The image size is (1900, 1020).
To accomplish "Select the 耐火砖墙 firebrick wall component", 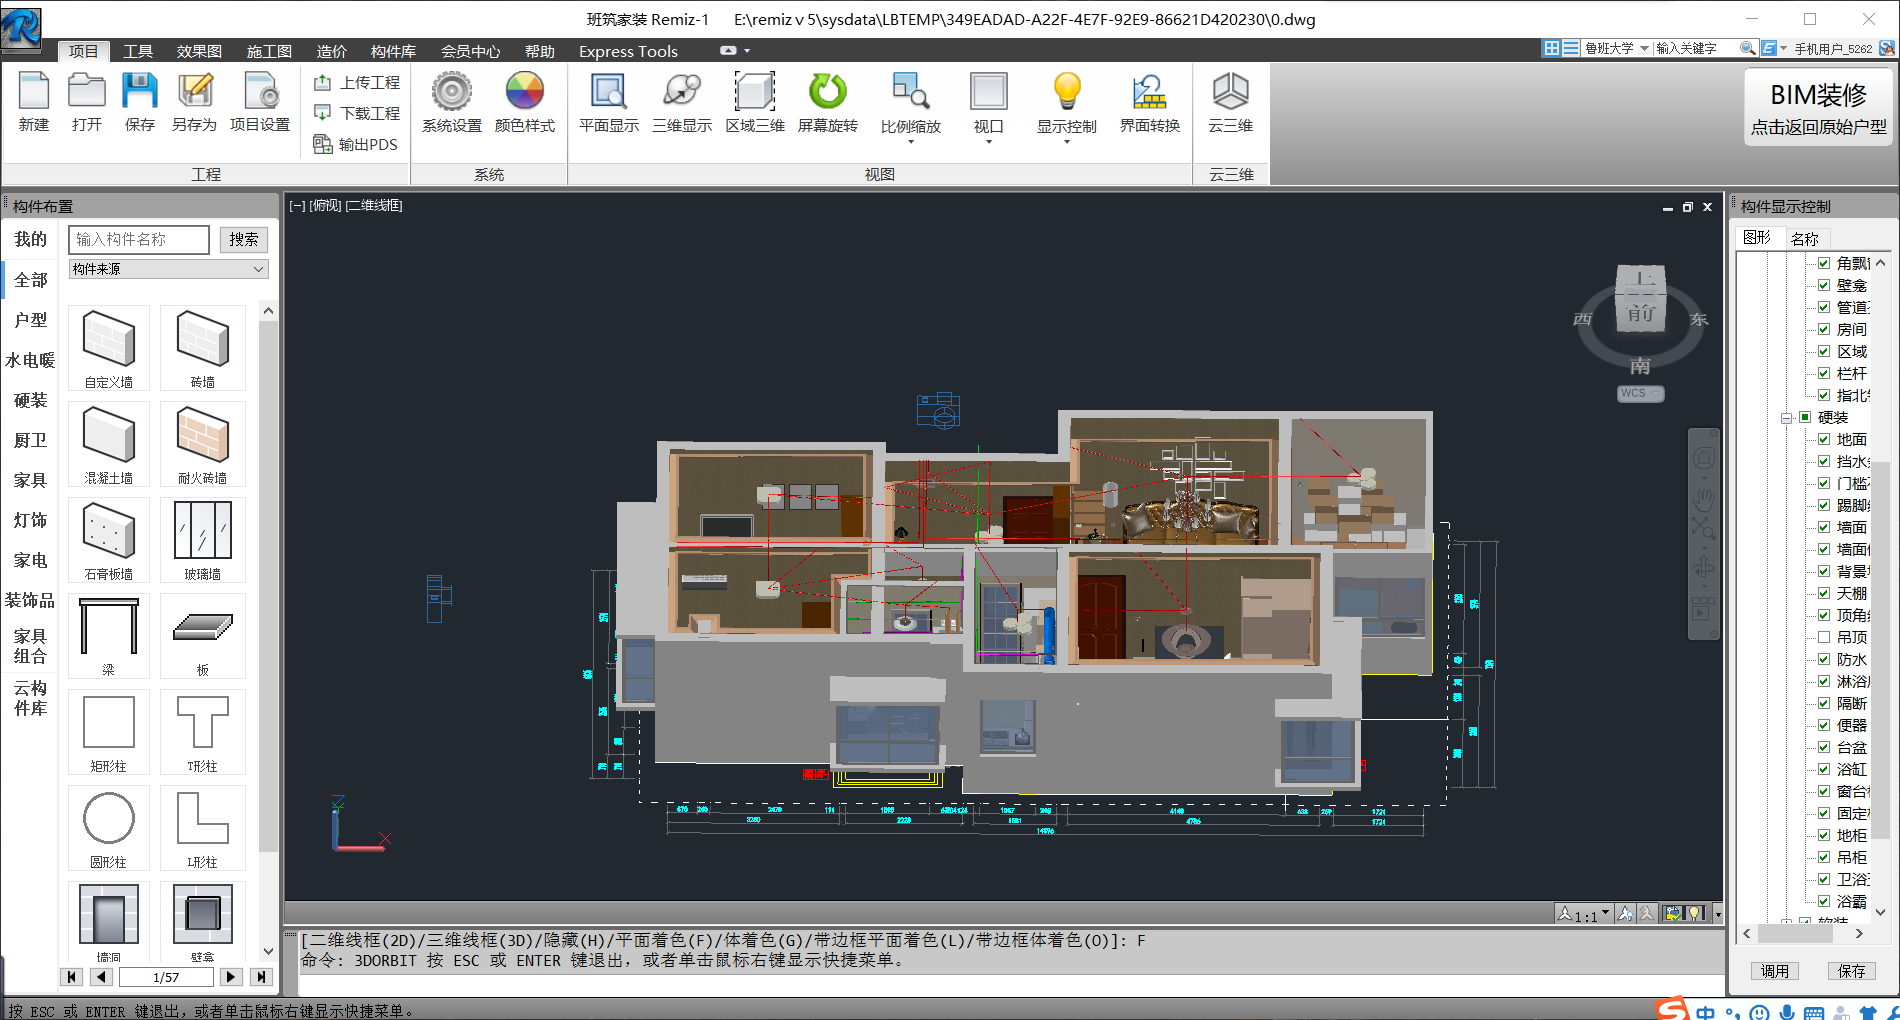I will point(203,444).
